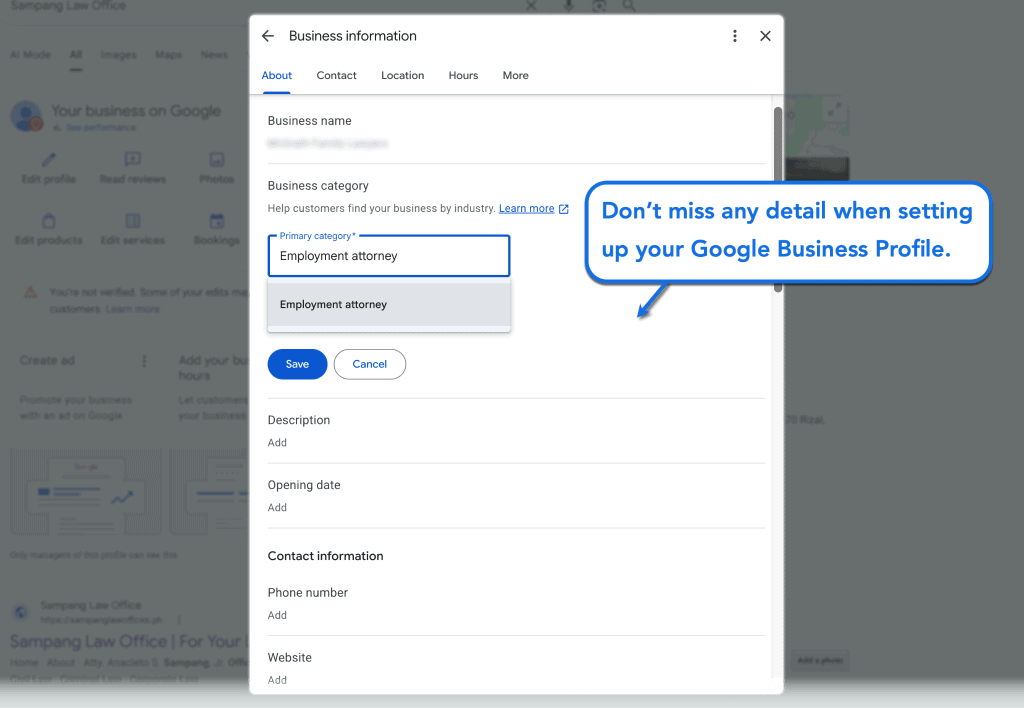Click the business profile avatar in background

26,116
